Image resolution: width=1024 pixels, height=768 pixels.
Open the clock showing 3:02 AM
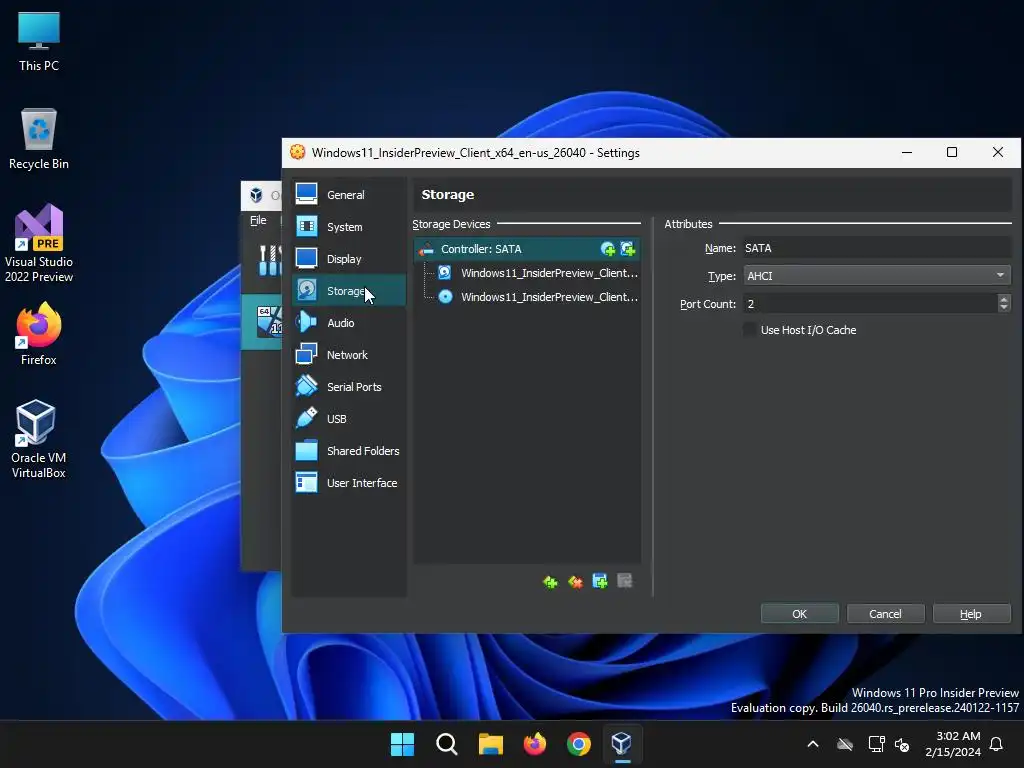[953, 744]
